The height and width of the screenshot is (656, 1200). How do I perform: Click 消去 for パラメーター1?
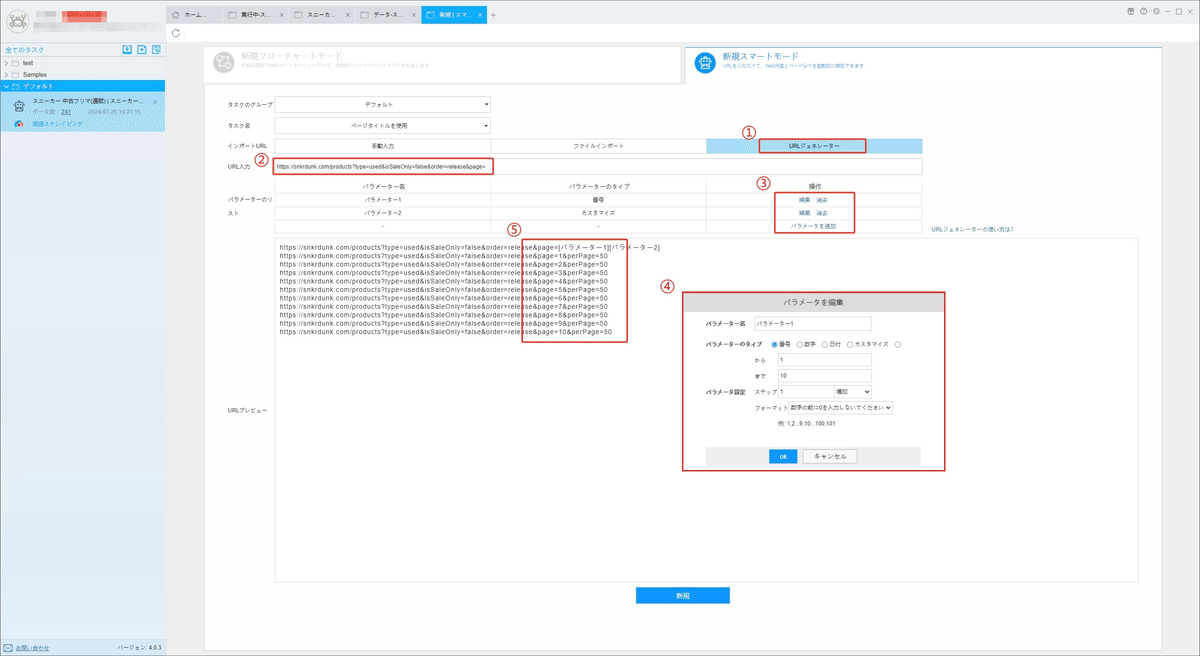click(x=822, y=200)
